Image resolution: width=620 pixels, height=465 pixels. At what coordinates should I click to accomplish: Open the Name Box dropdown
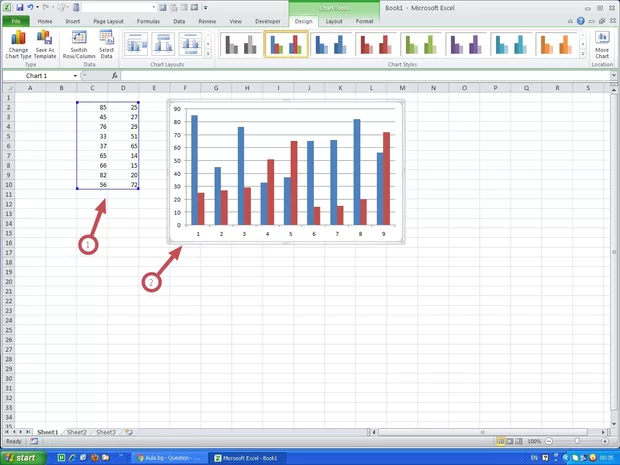point(75,76)
